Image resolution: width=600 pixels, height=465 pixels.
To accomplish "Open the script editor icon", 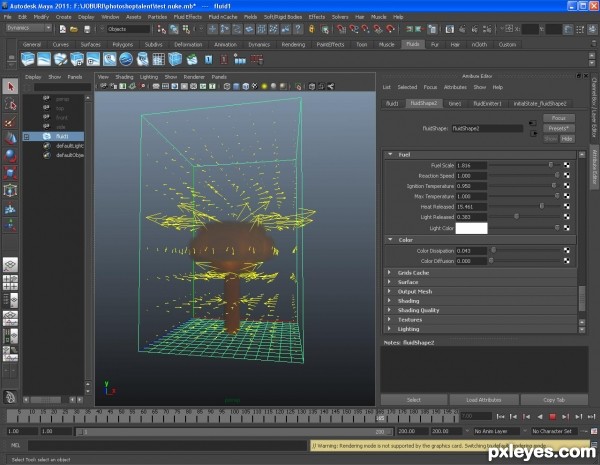I will [594, 445].
